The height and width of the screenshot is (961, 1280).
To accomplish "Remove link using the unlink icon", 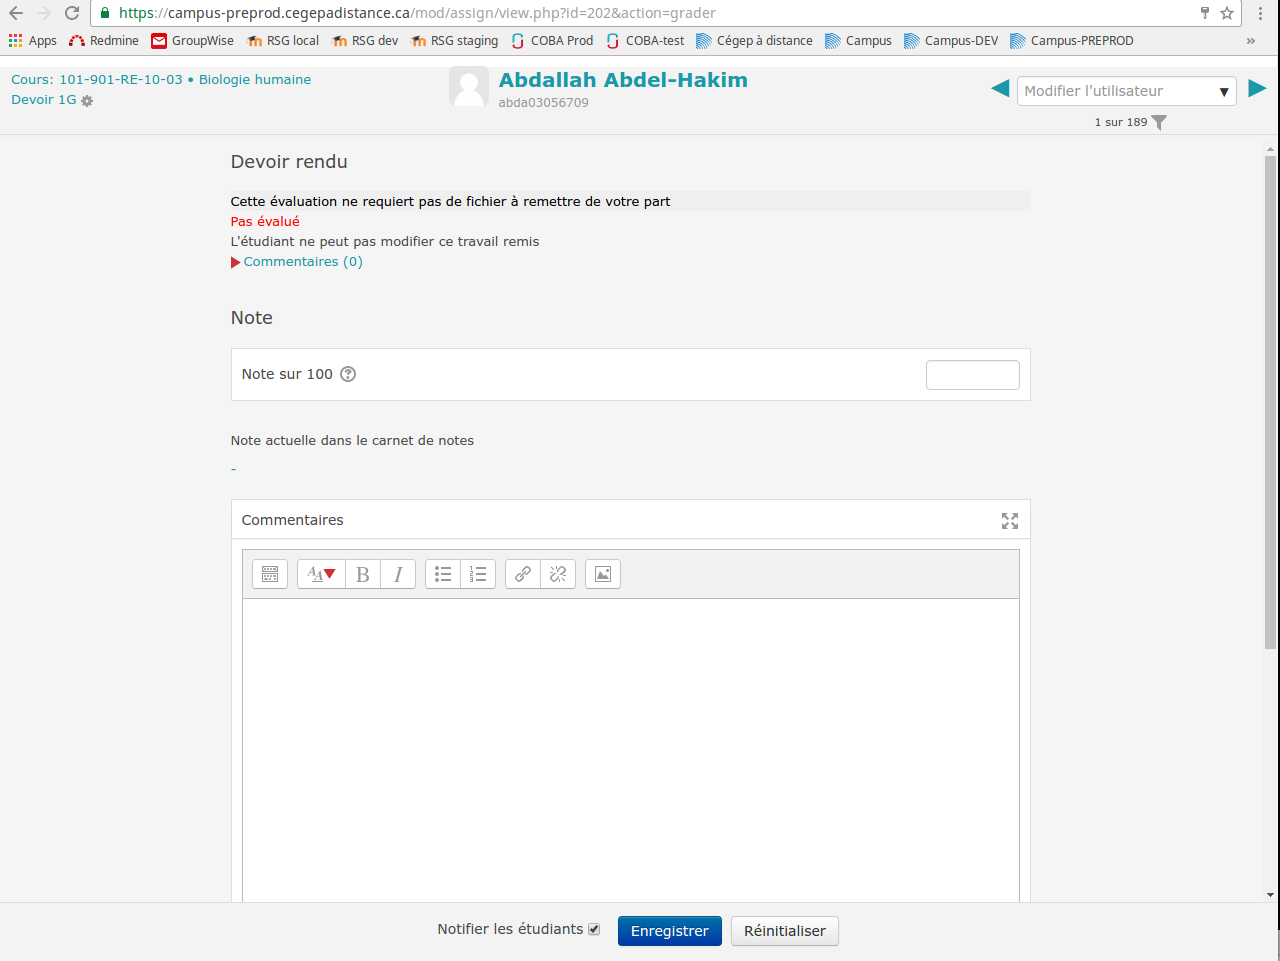I will click(558, 574).
